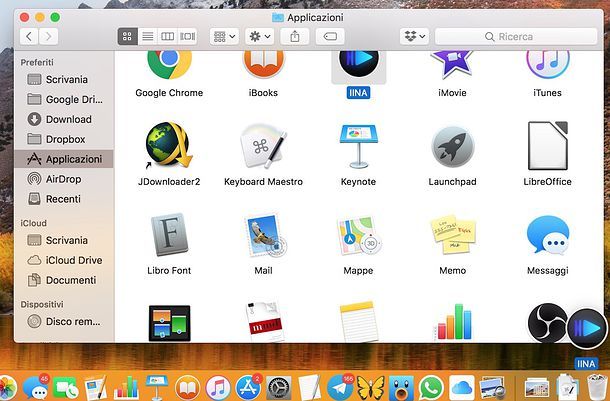Open the butterfly app in Dock
610x401 pixels.
[370, 388]
